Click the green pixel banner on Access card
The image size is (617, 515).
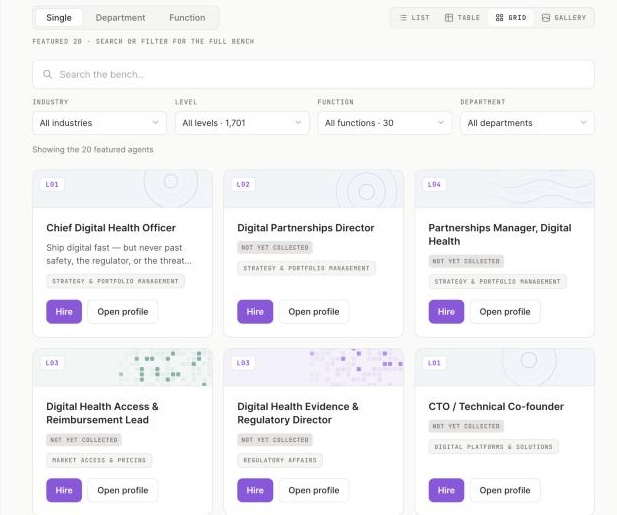[122, 367]
